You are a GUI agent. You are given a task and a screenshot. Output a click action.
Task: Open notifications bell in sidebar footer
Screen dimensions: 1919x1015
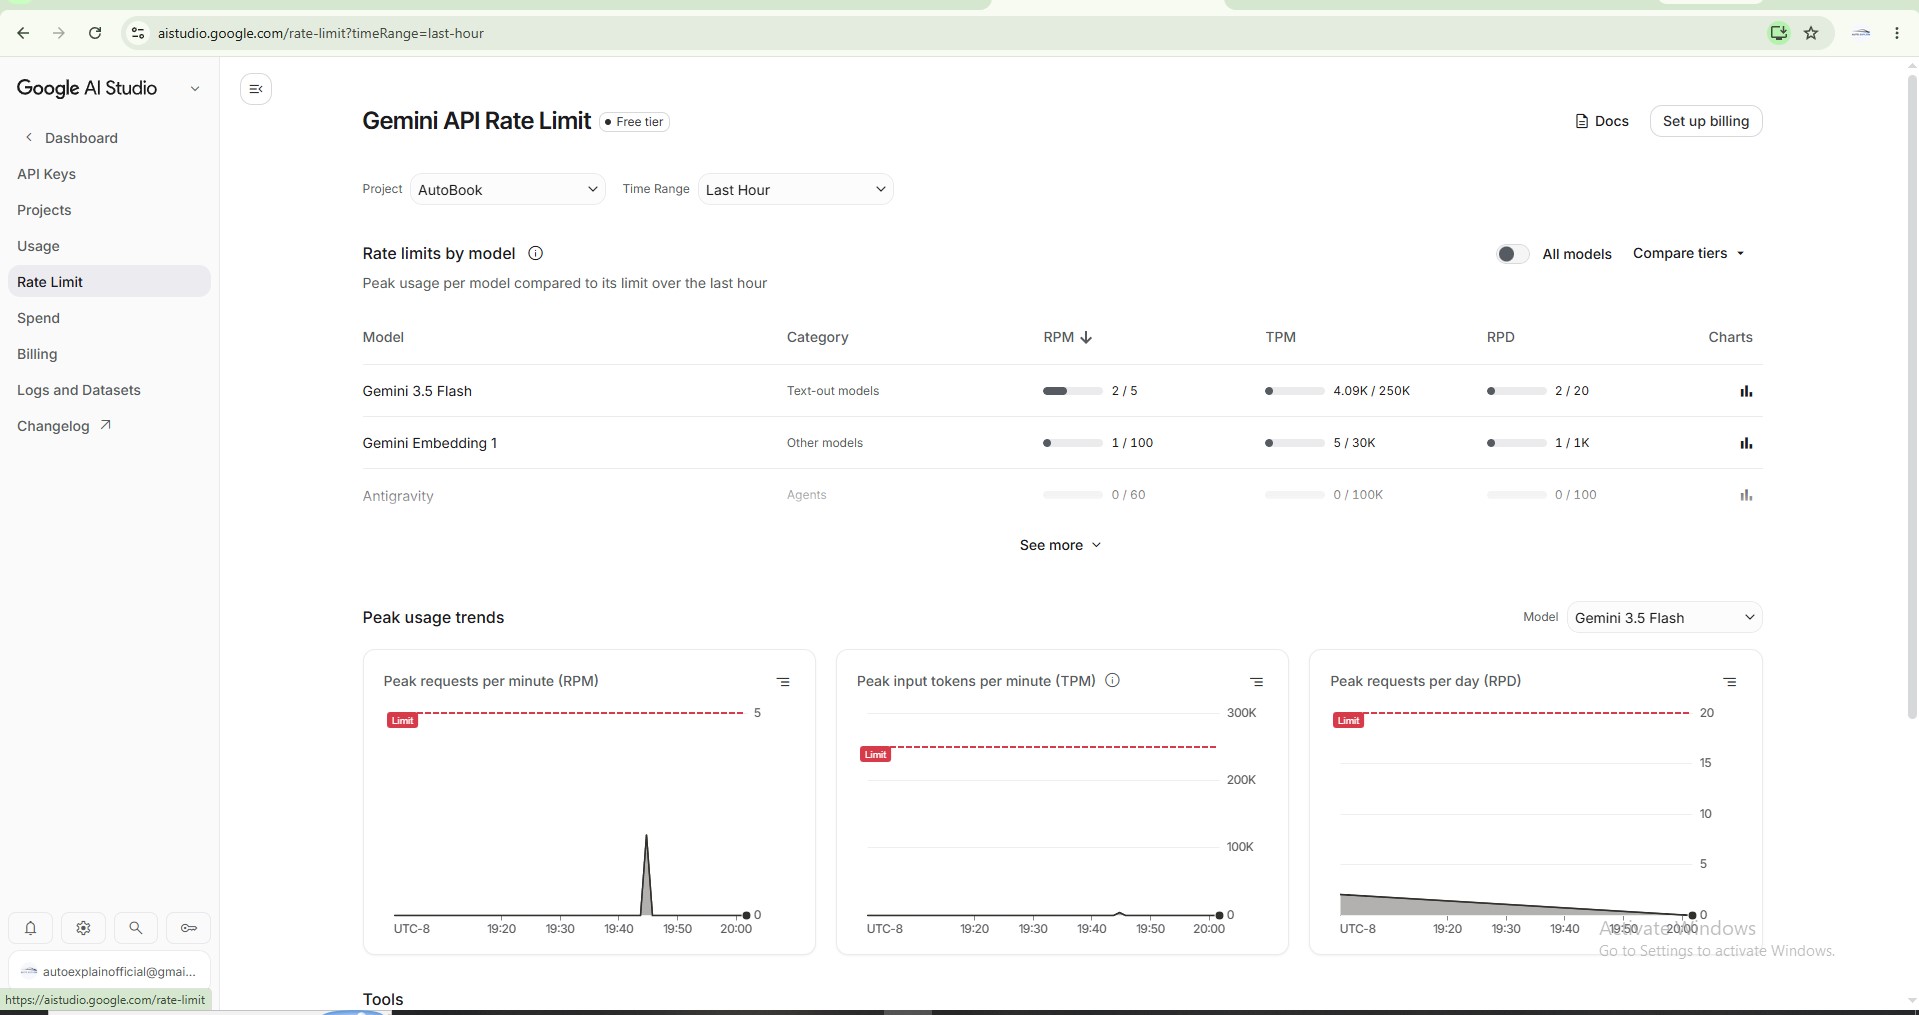click(31, 928)
